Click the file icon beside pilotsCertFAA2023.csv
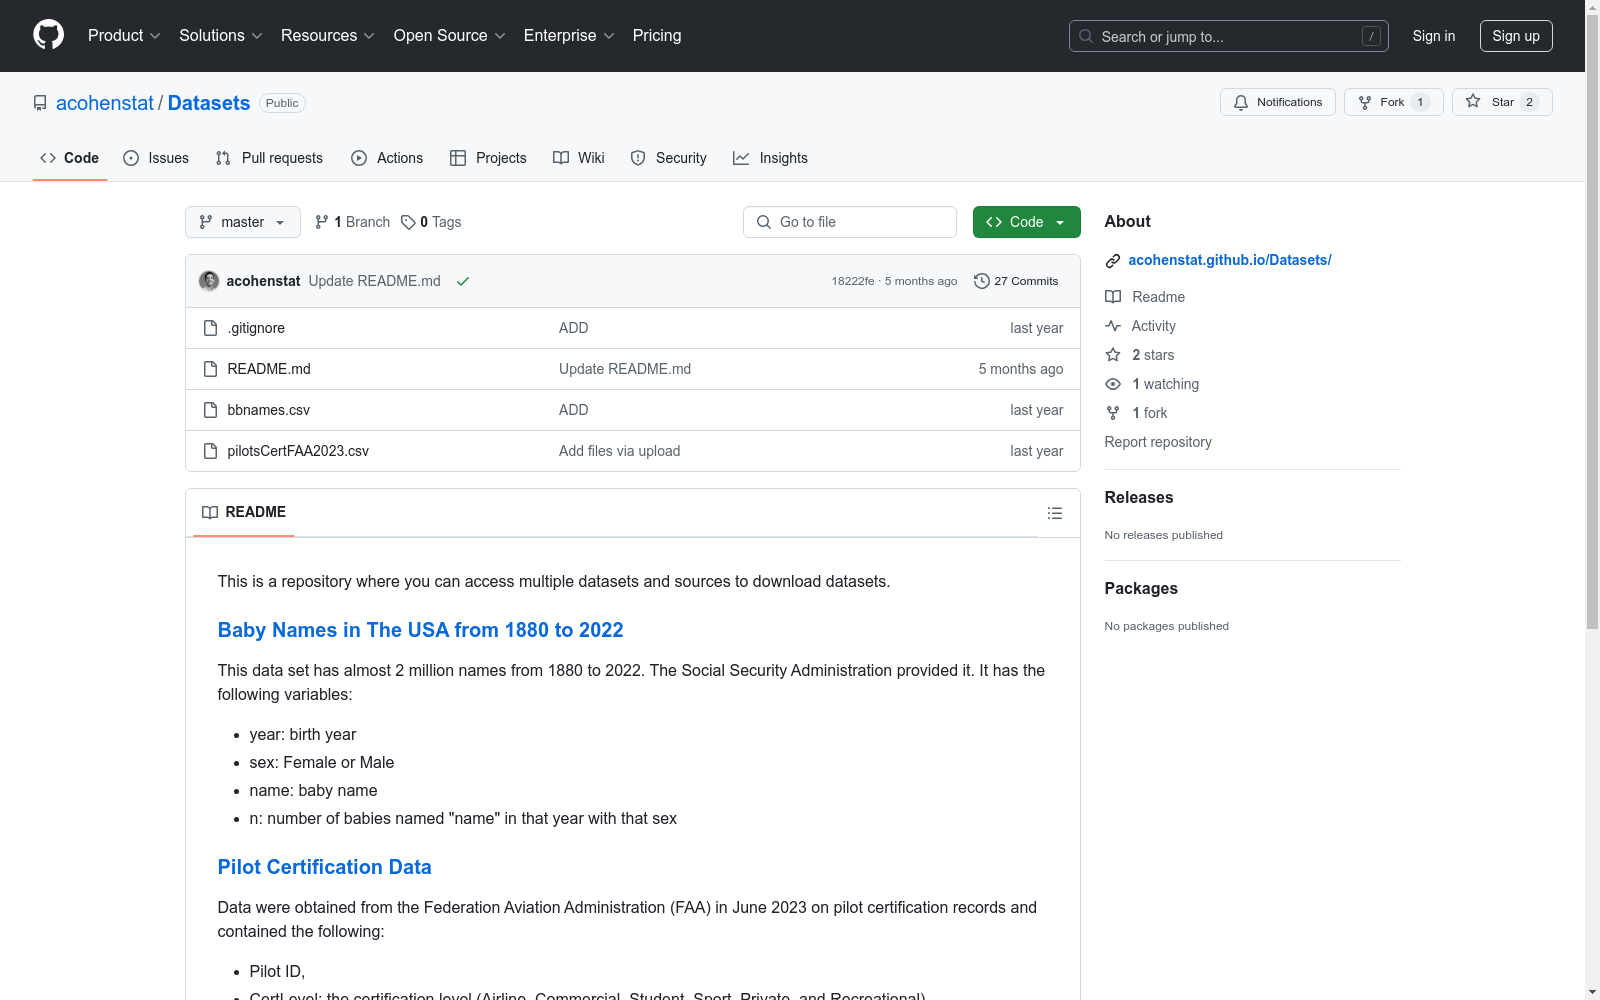 210,451
